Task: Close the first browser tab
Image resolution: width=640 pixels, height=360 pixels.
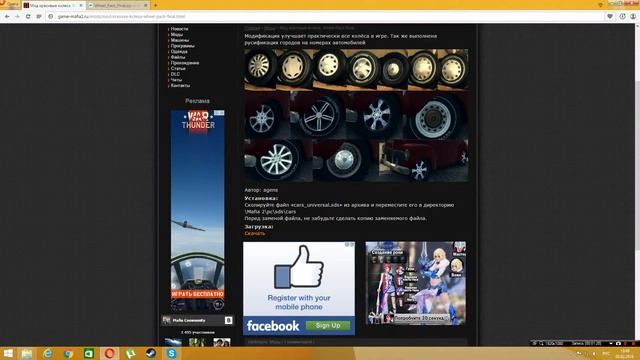Action: click(x=81, y=5)
